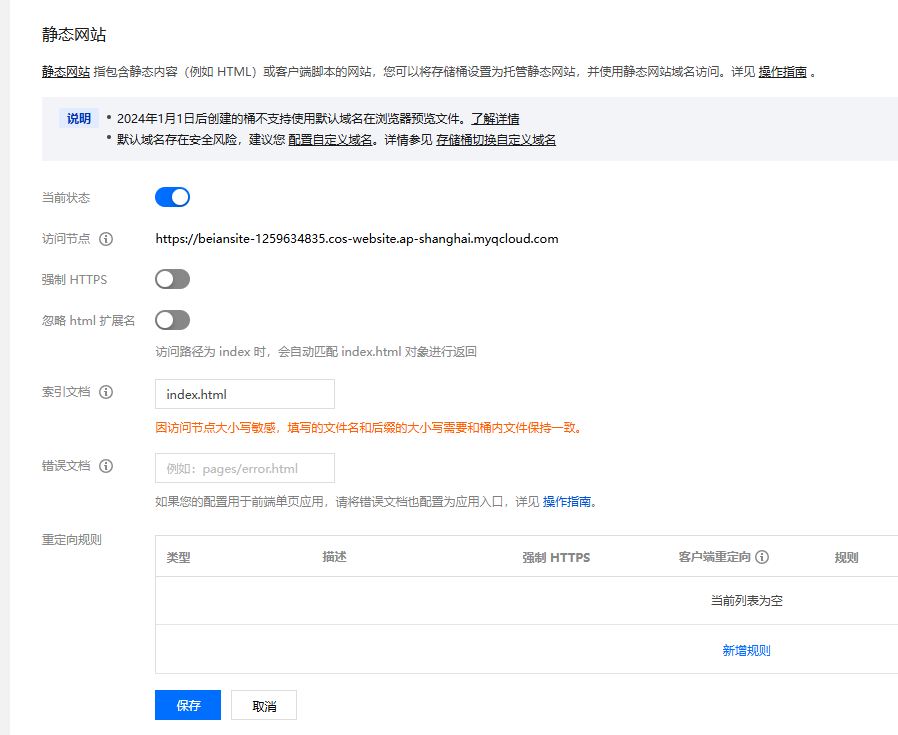Viewport: 898px width, 735px height.
Task: Focus the index.html index document field
Action: point(245,394)
